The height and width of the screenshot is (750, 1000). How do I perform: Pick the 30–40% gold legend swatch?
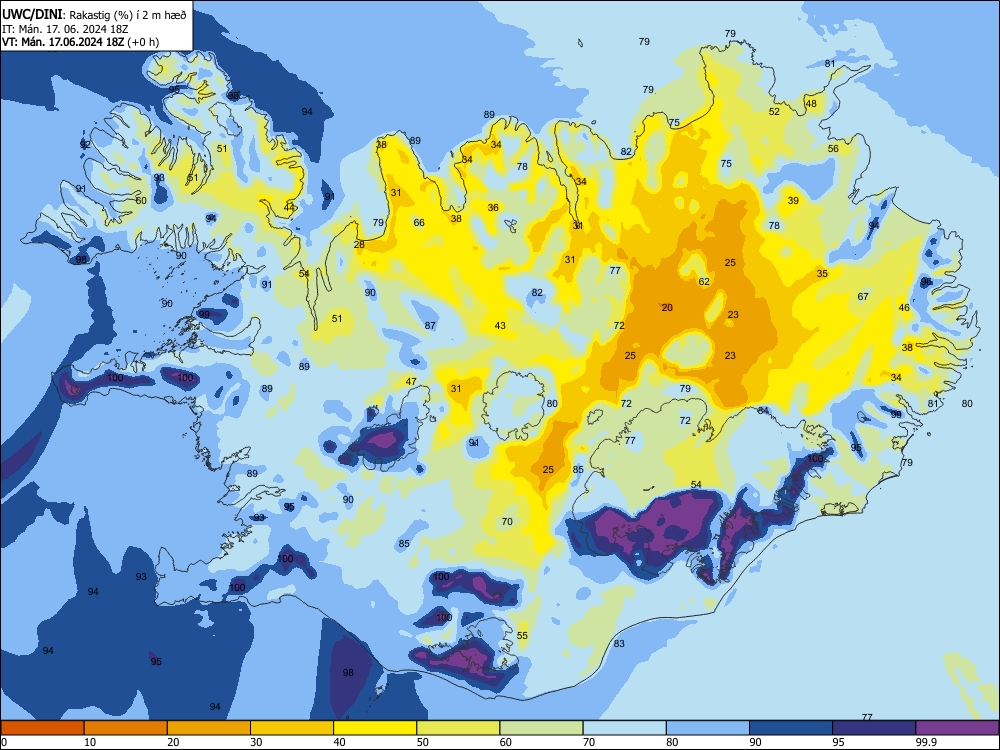coord(292,728)
